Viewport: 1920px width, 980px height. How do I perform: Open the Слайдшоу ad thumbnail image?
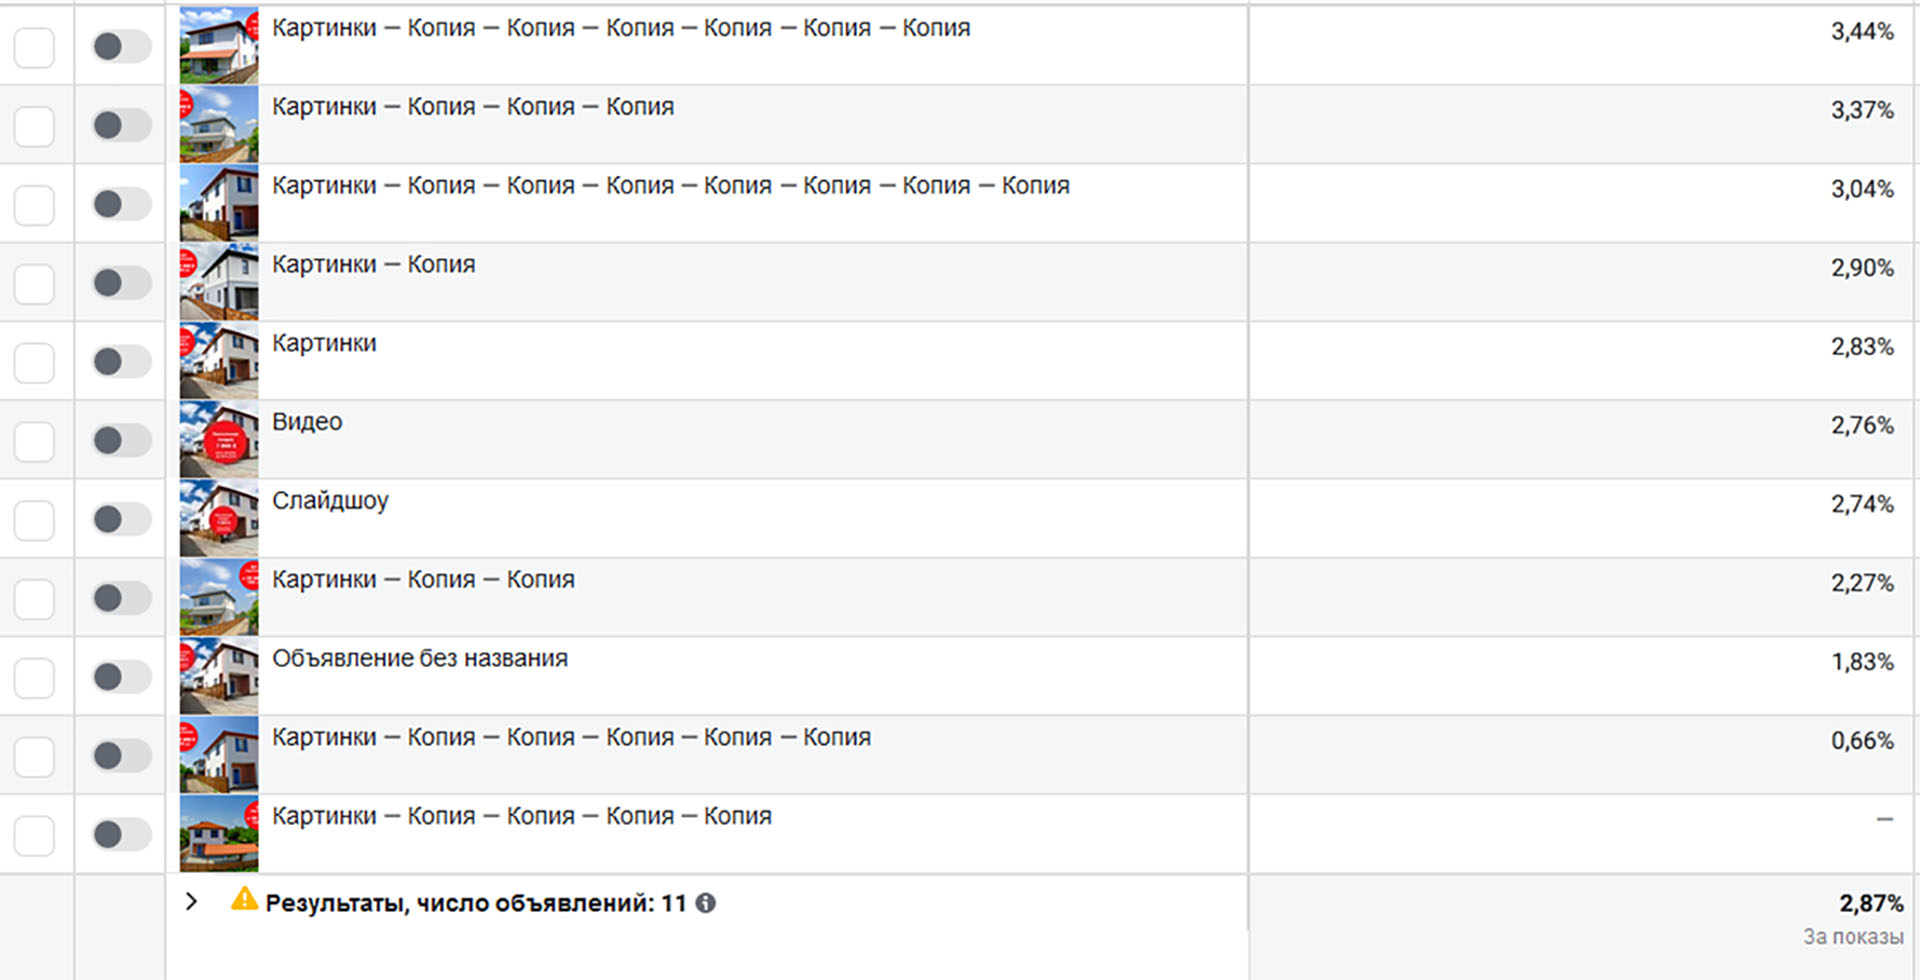(x=219, y=519)
